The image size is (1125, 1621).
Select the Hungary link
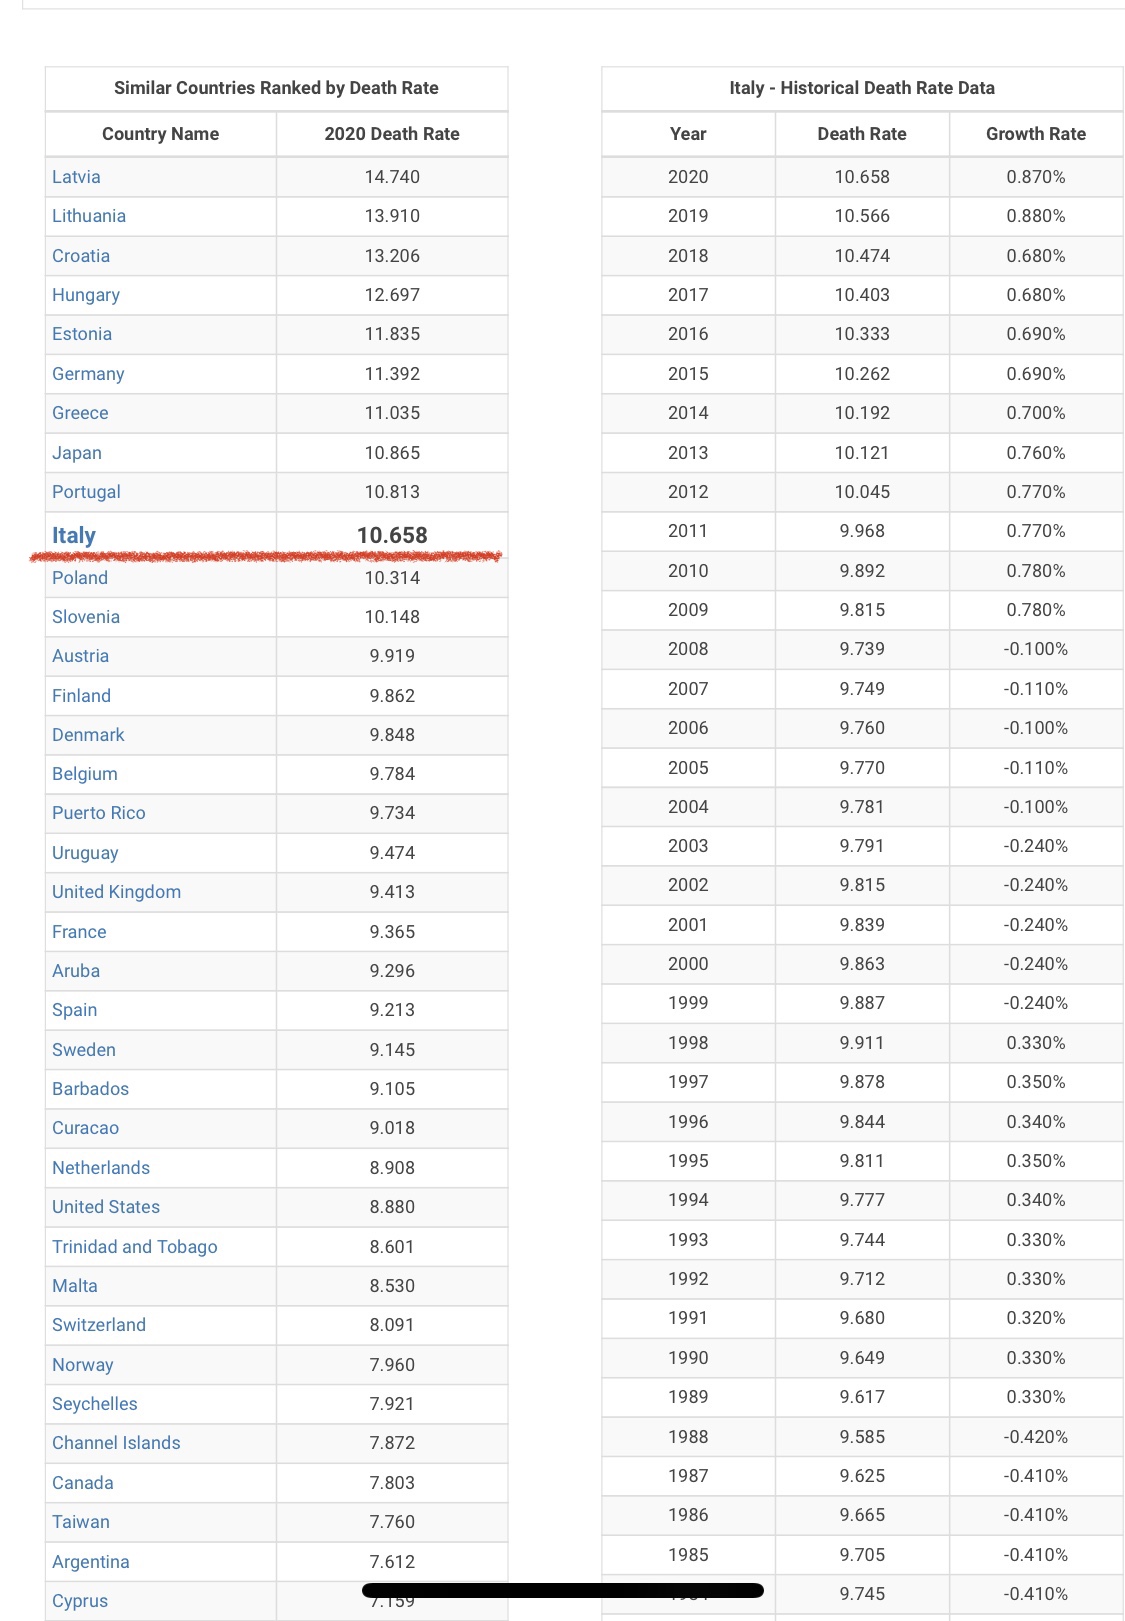(86, 295)
